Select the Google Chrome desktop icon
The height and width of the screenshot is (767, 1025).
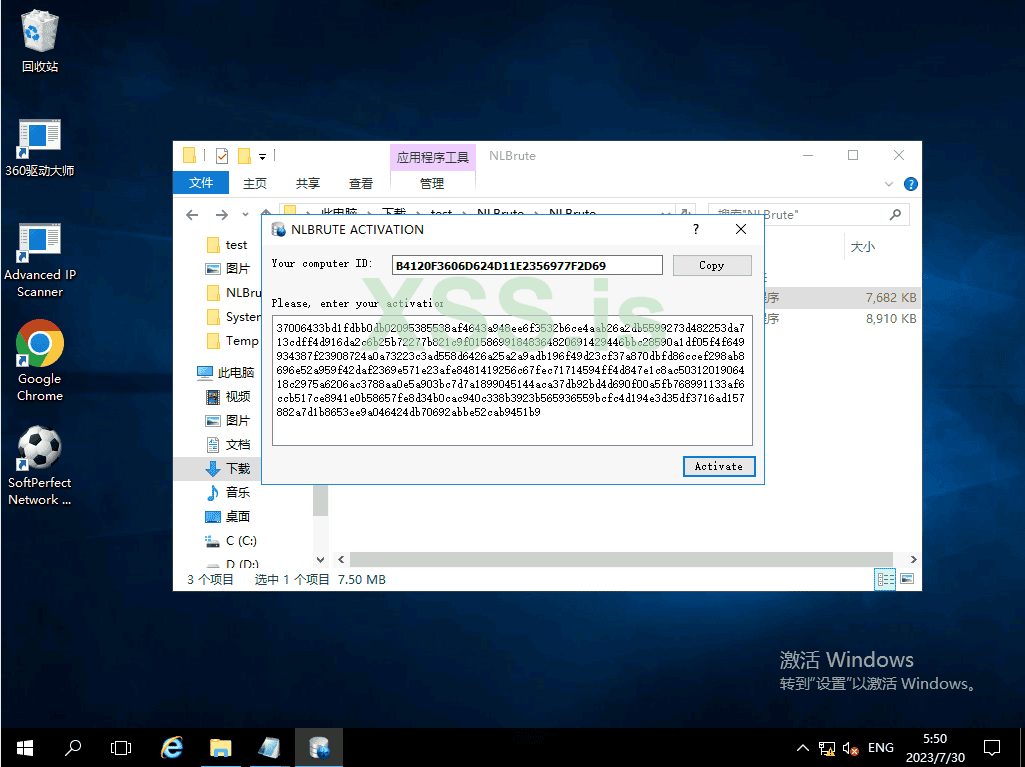40,358
